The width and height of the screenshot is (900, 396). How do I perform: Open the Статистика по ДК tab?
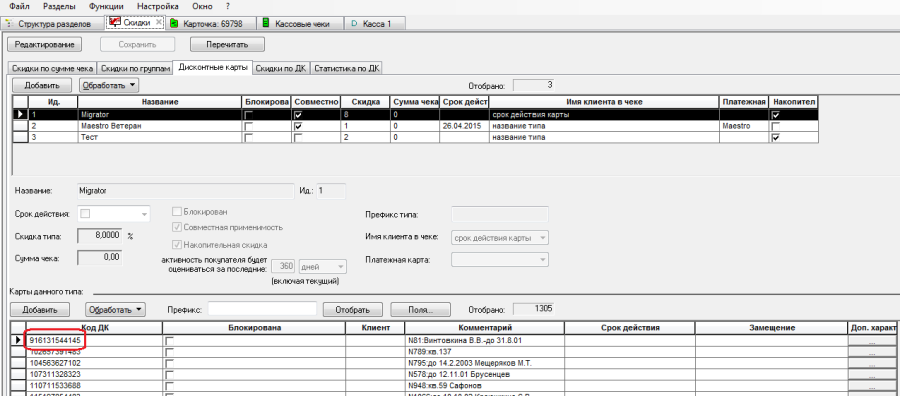pos(347,68)
